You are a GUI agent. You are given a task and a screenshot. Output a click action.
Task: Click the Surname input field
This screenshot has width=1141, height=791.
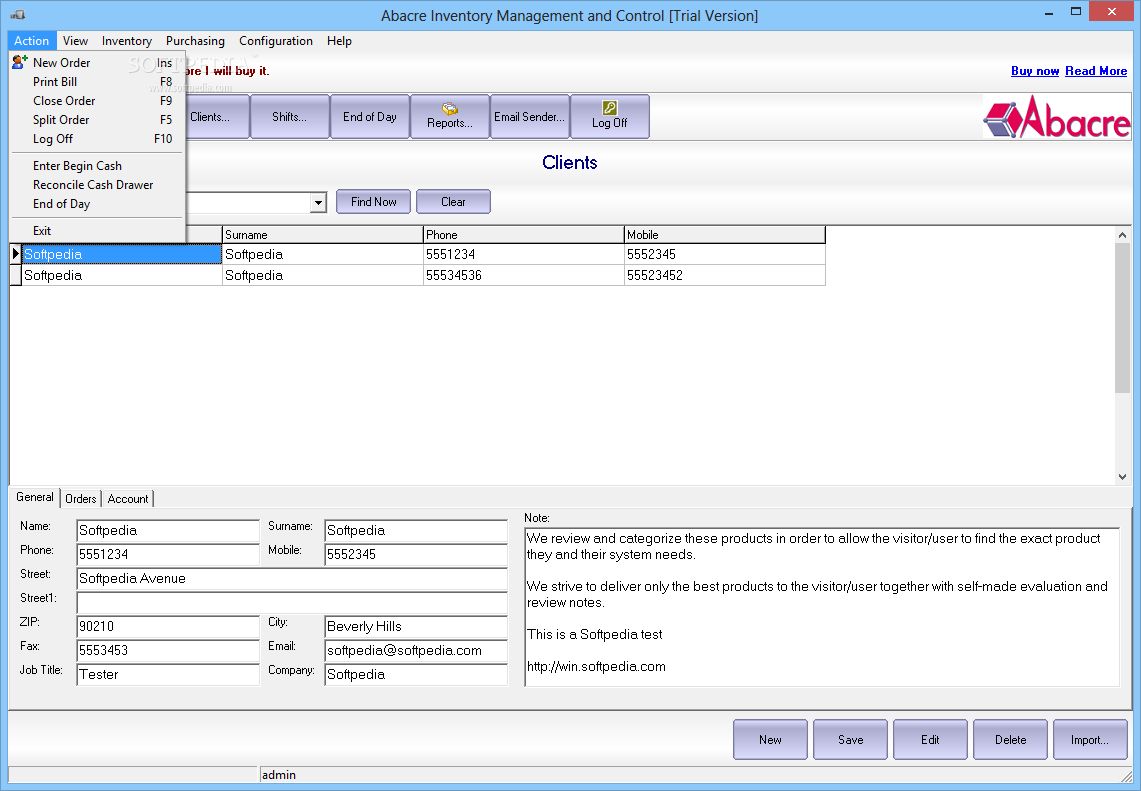click(416, 530)
